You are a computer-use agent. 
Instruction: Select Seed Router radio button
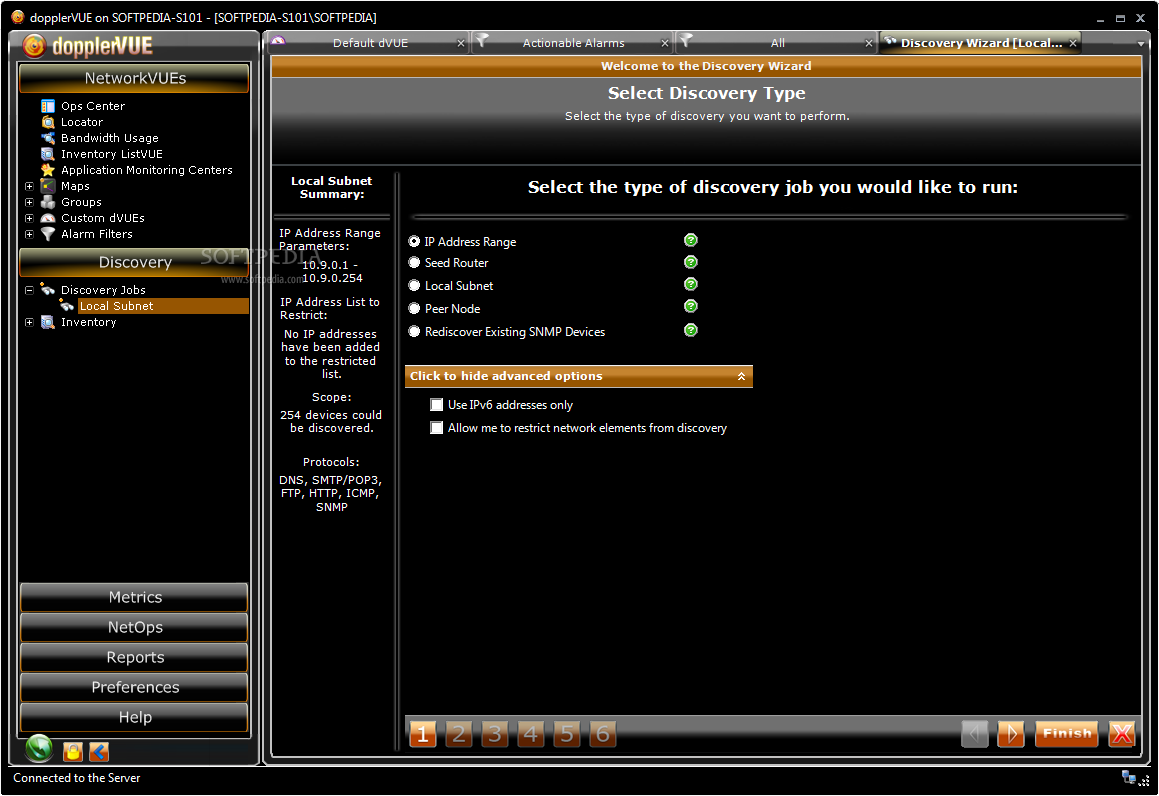point(414,263)
